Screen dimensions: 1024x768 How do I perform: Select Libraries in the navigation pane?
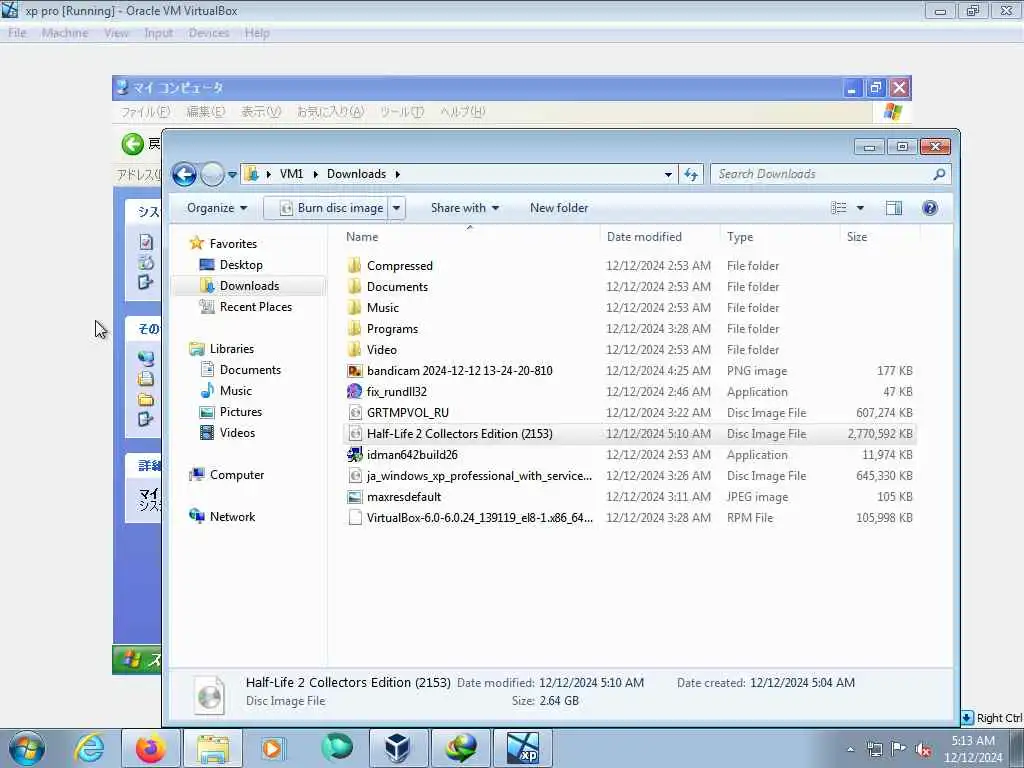231,349
